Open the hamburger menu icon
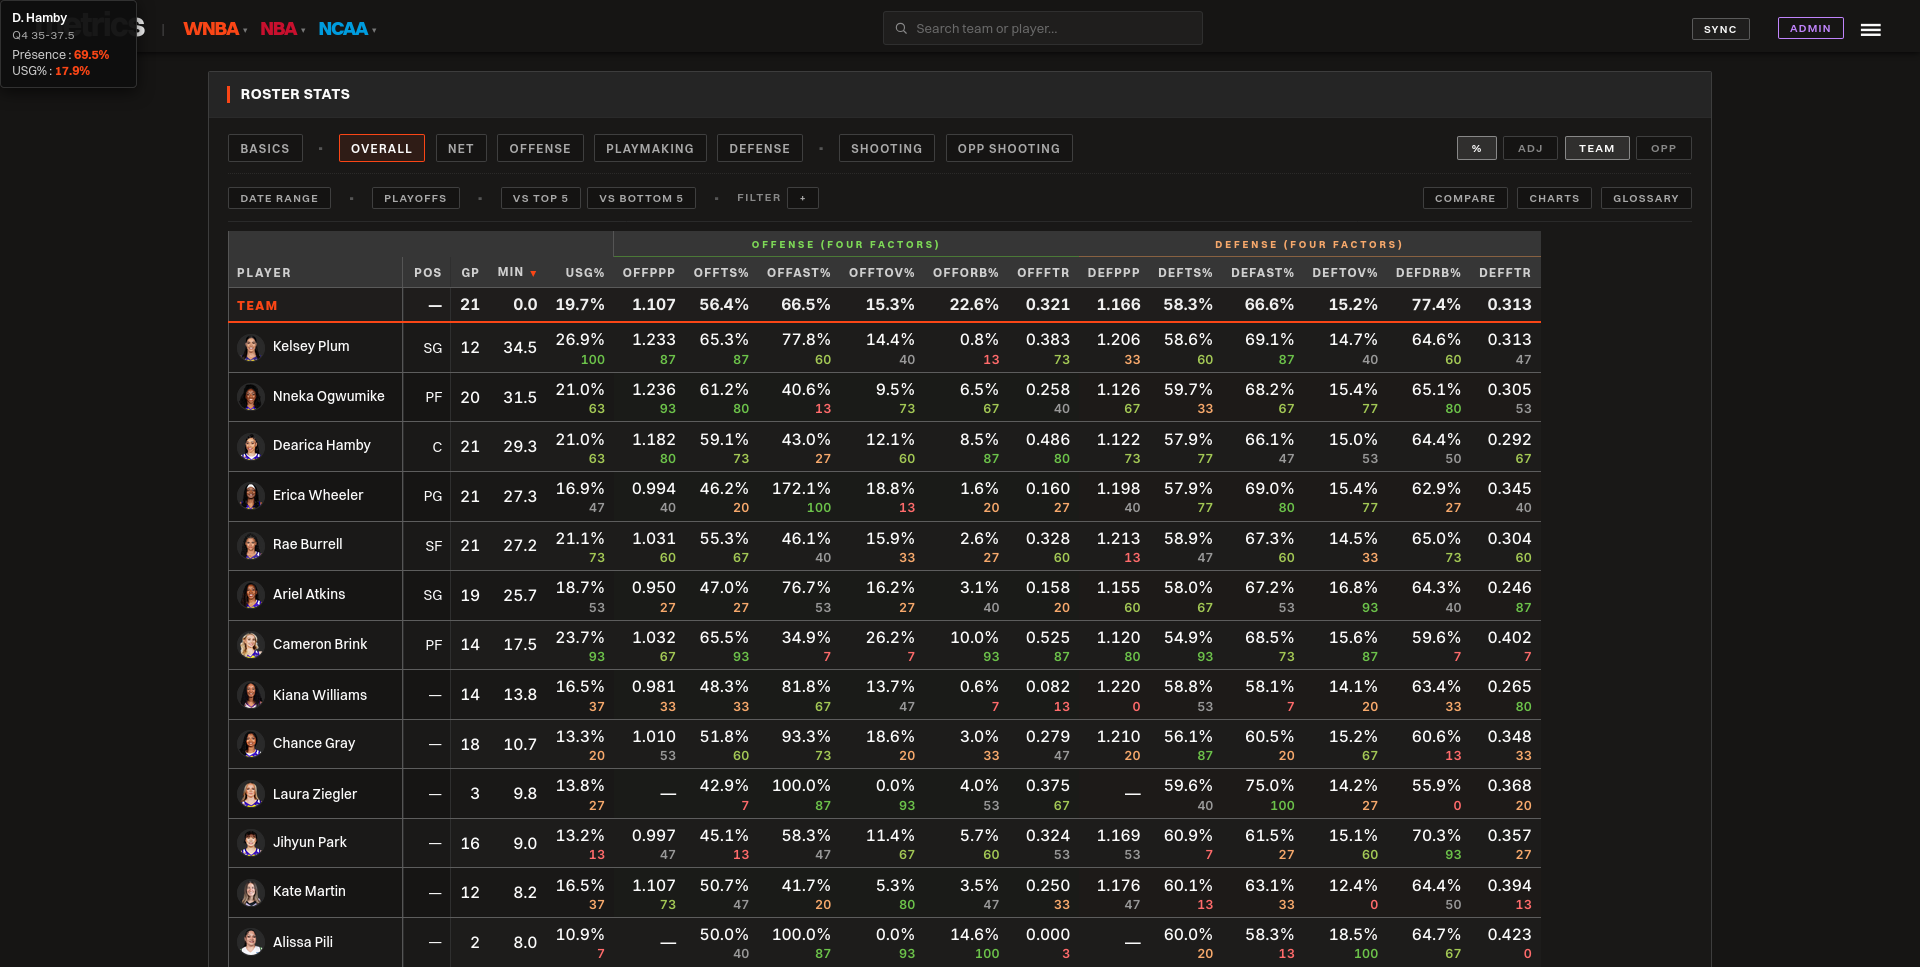The image size is (1920, 967). pyautogui.click(x=1870, y=30)
